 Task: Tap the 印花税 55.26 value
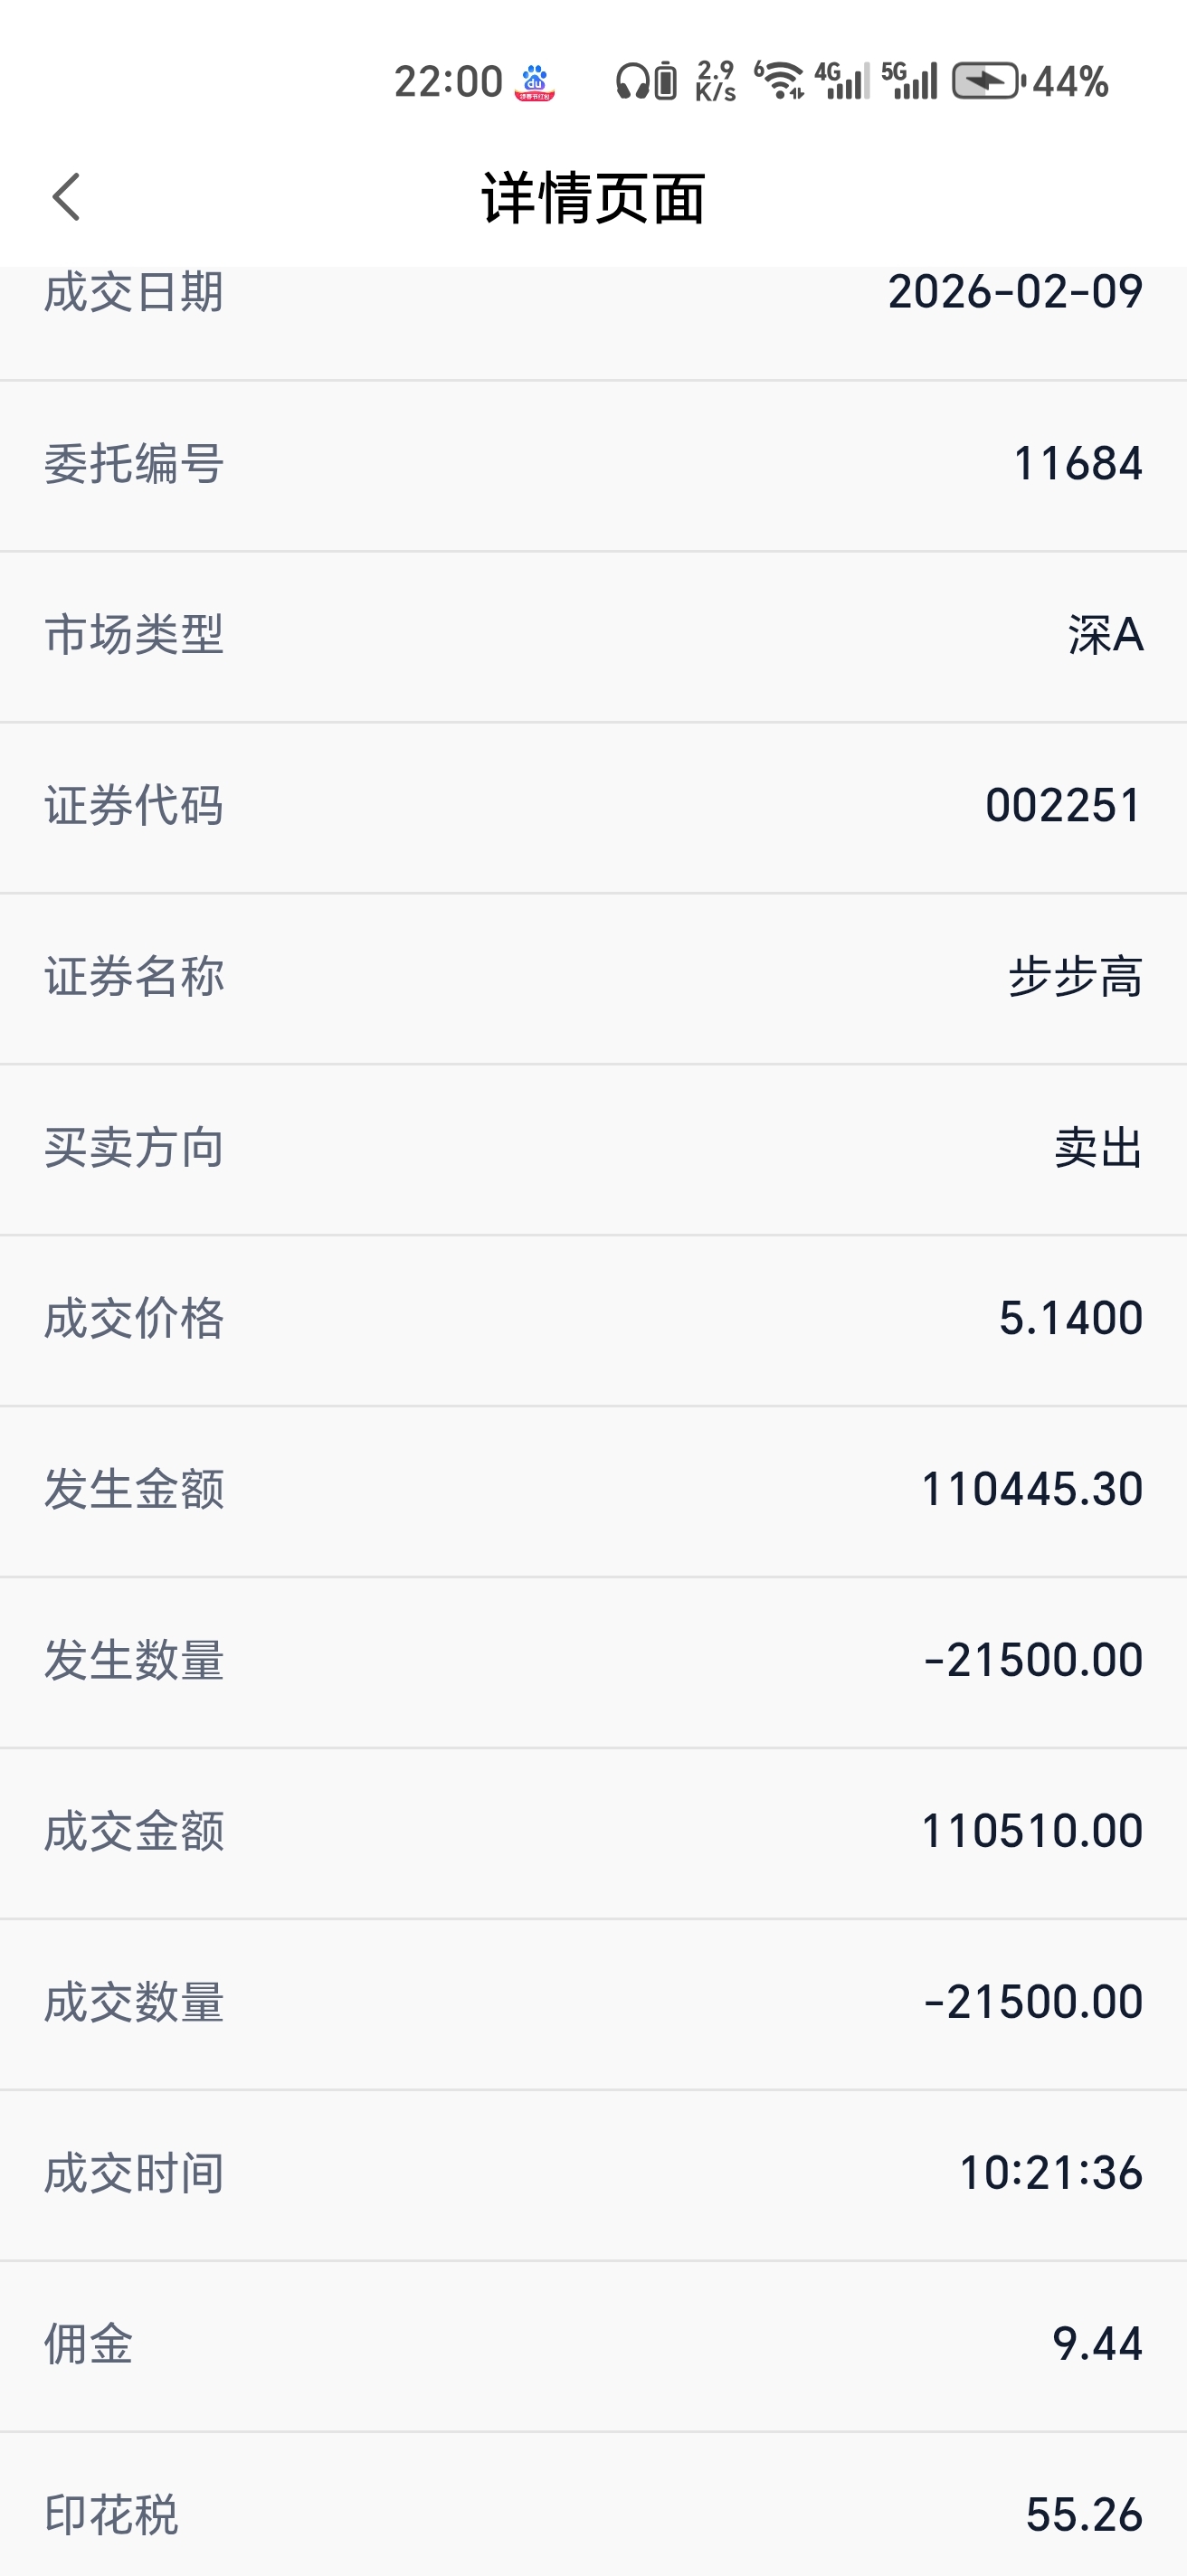click(1084, 2515)
